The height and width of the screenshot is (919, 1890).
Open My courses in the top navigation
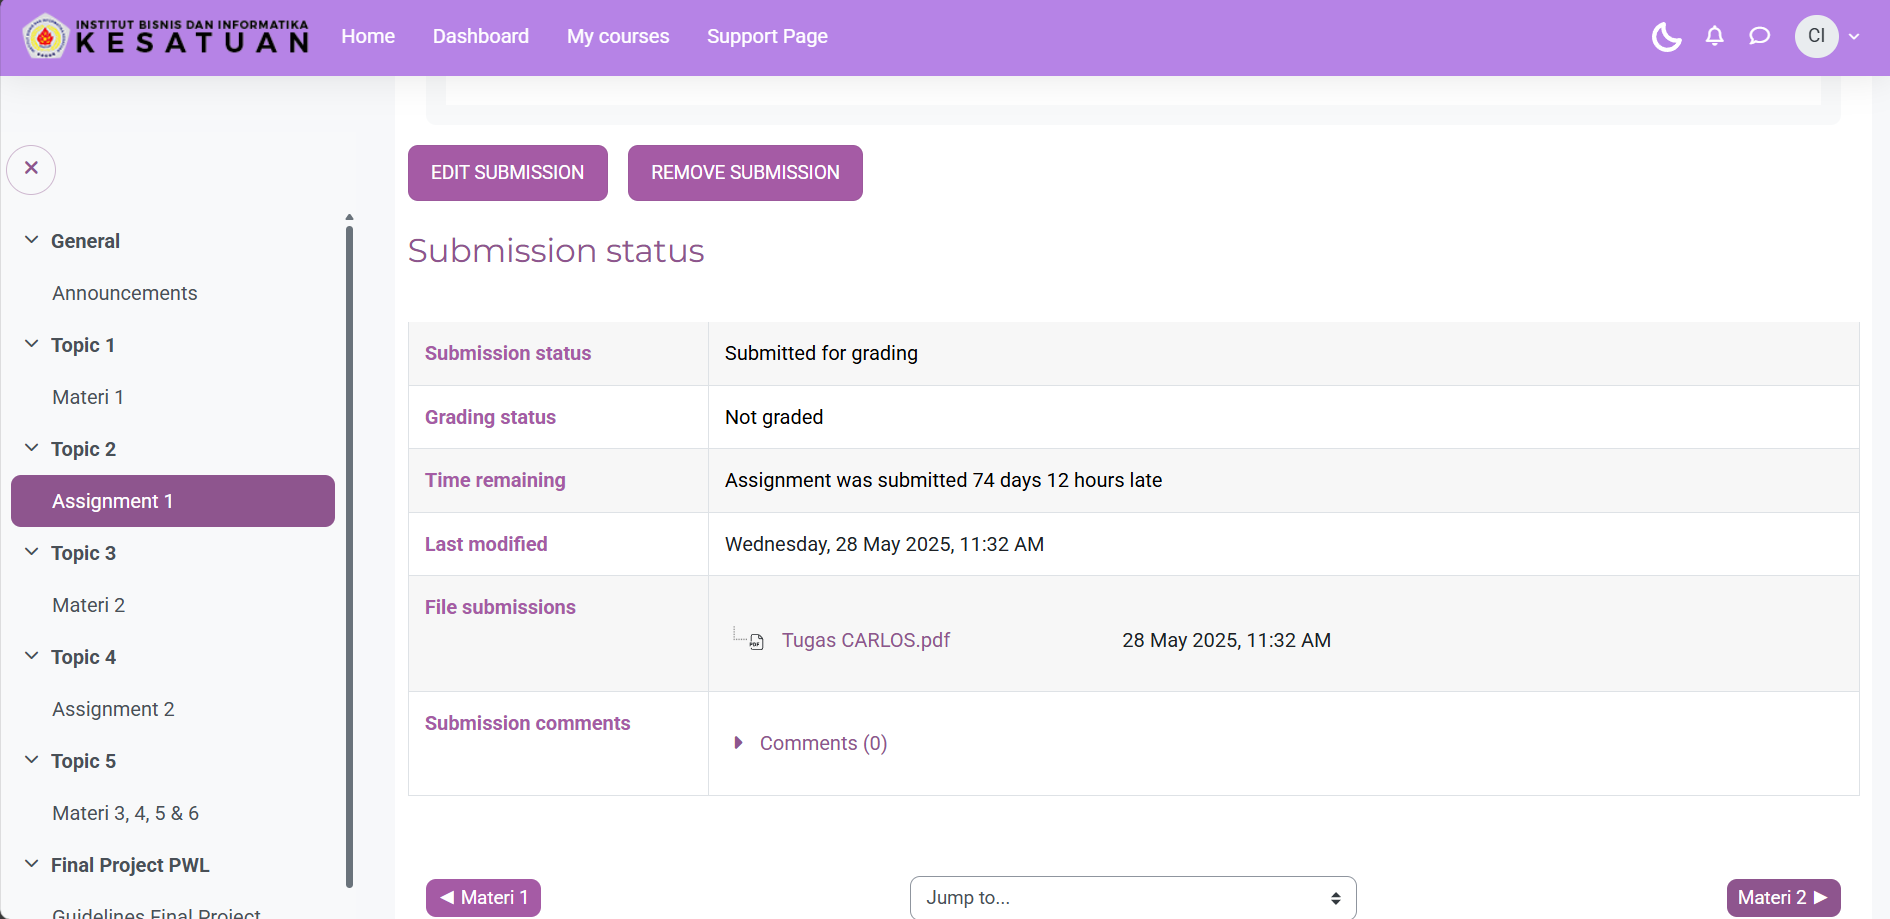(618, 37)
